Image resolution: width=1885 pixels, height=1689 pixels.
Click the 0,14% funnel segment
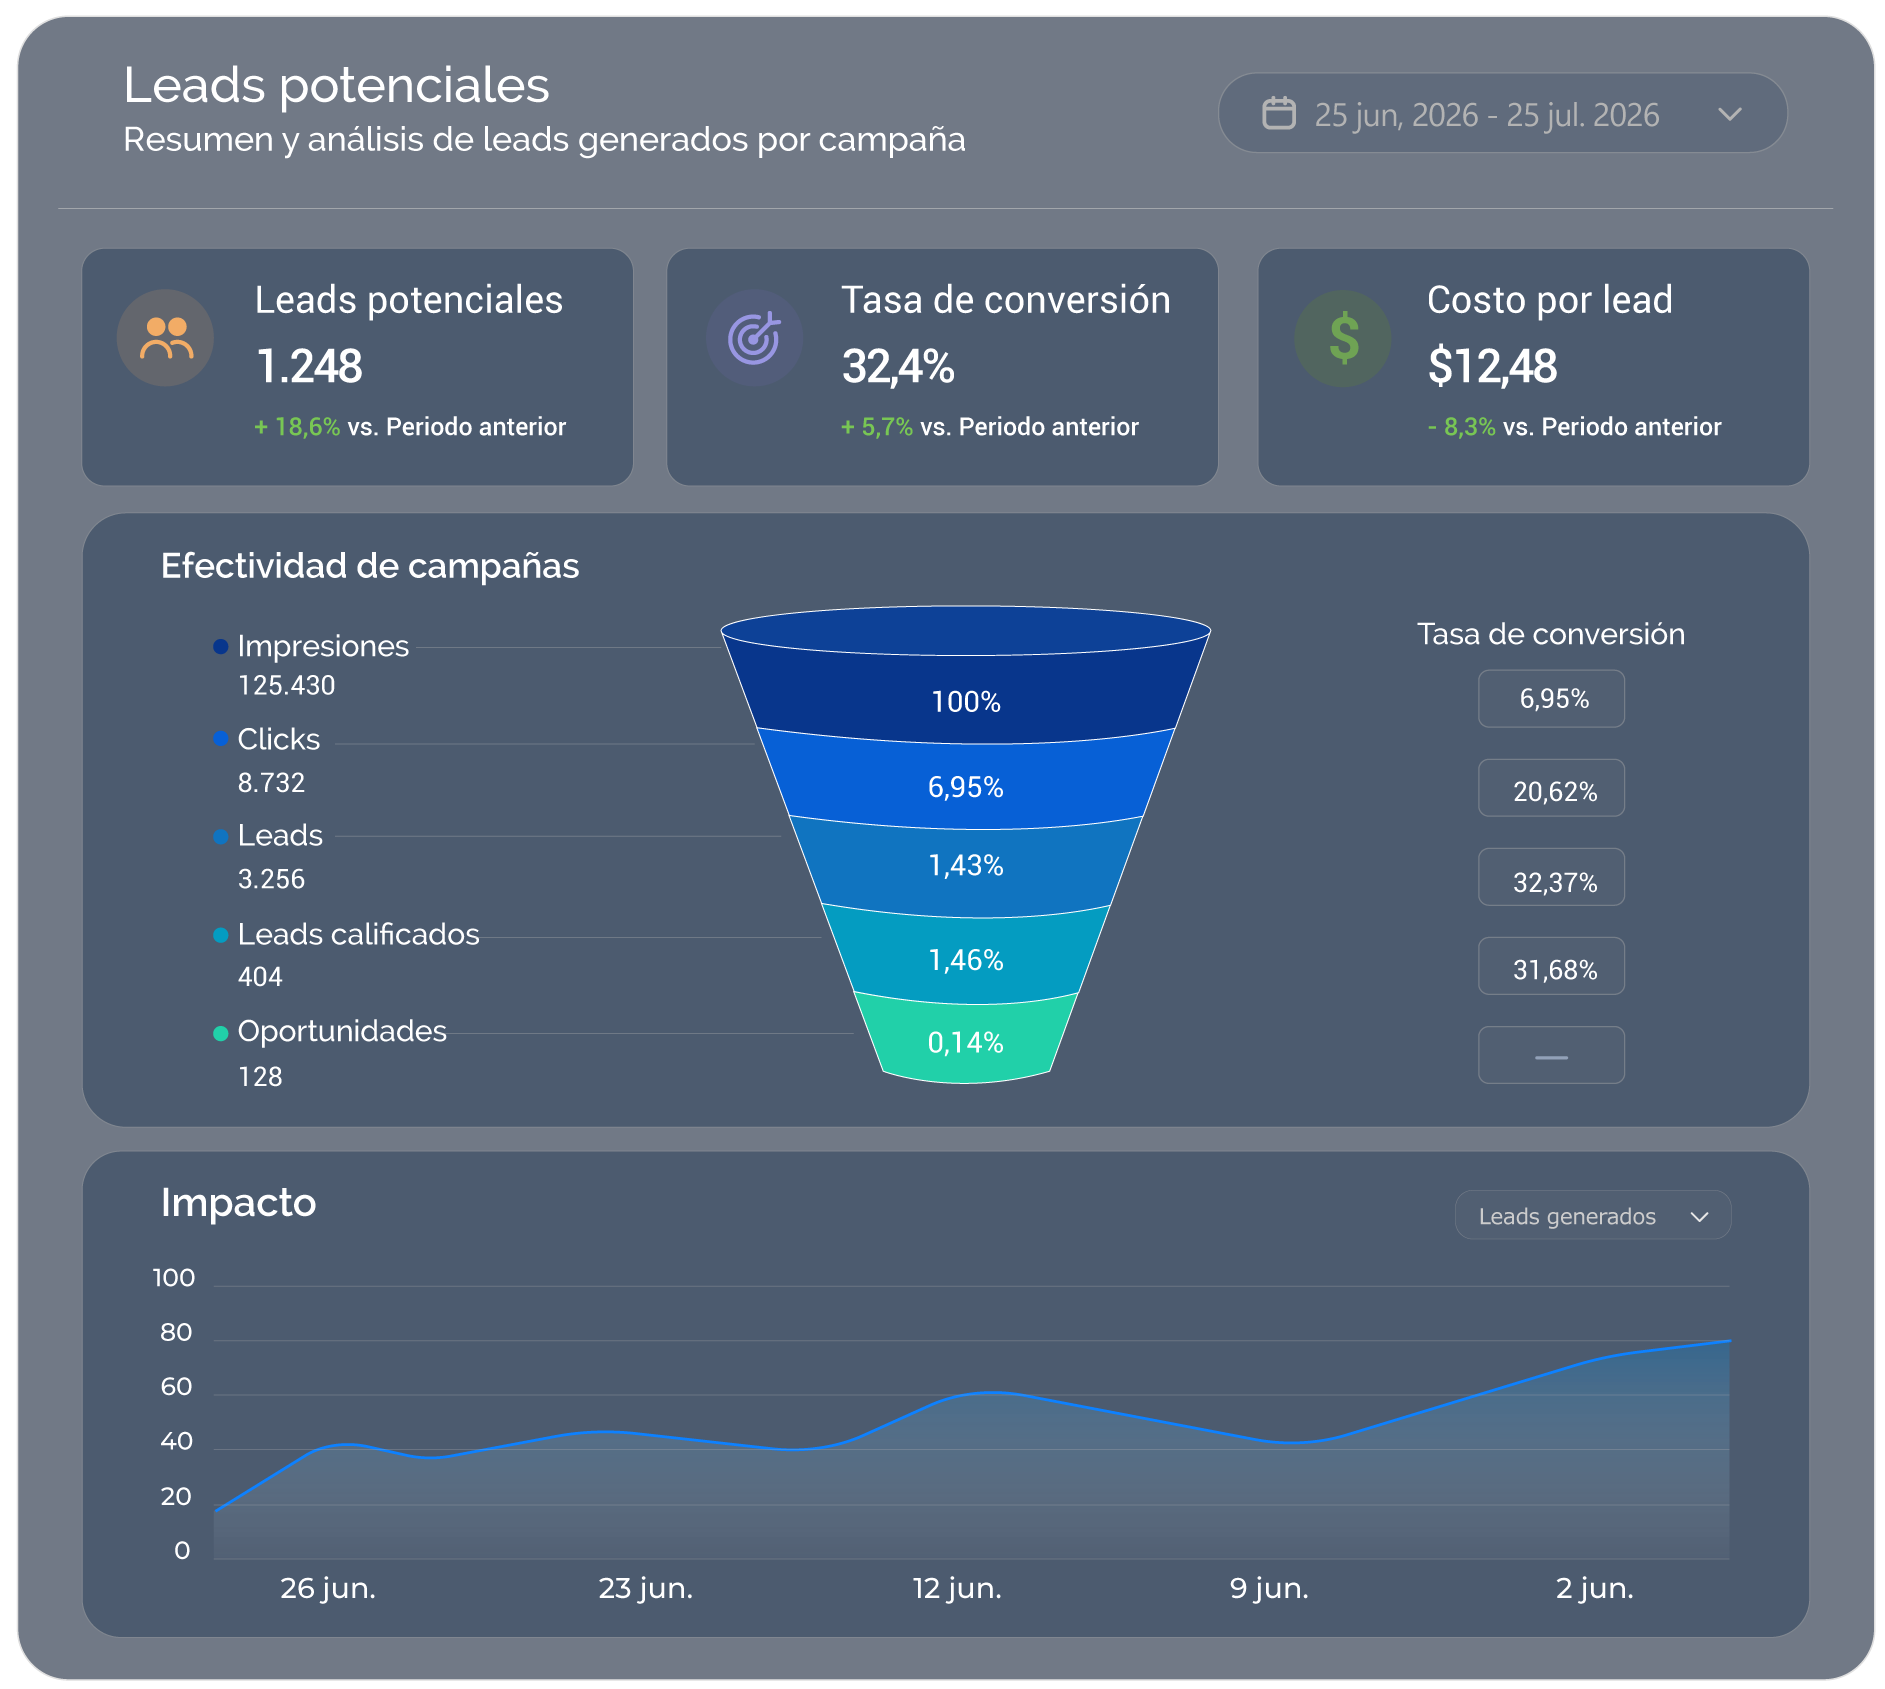(x=966, y=1043)
